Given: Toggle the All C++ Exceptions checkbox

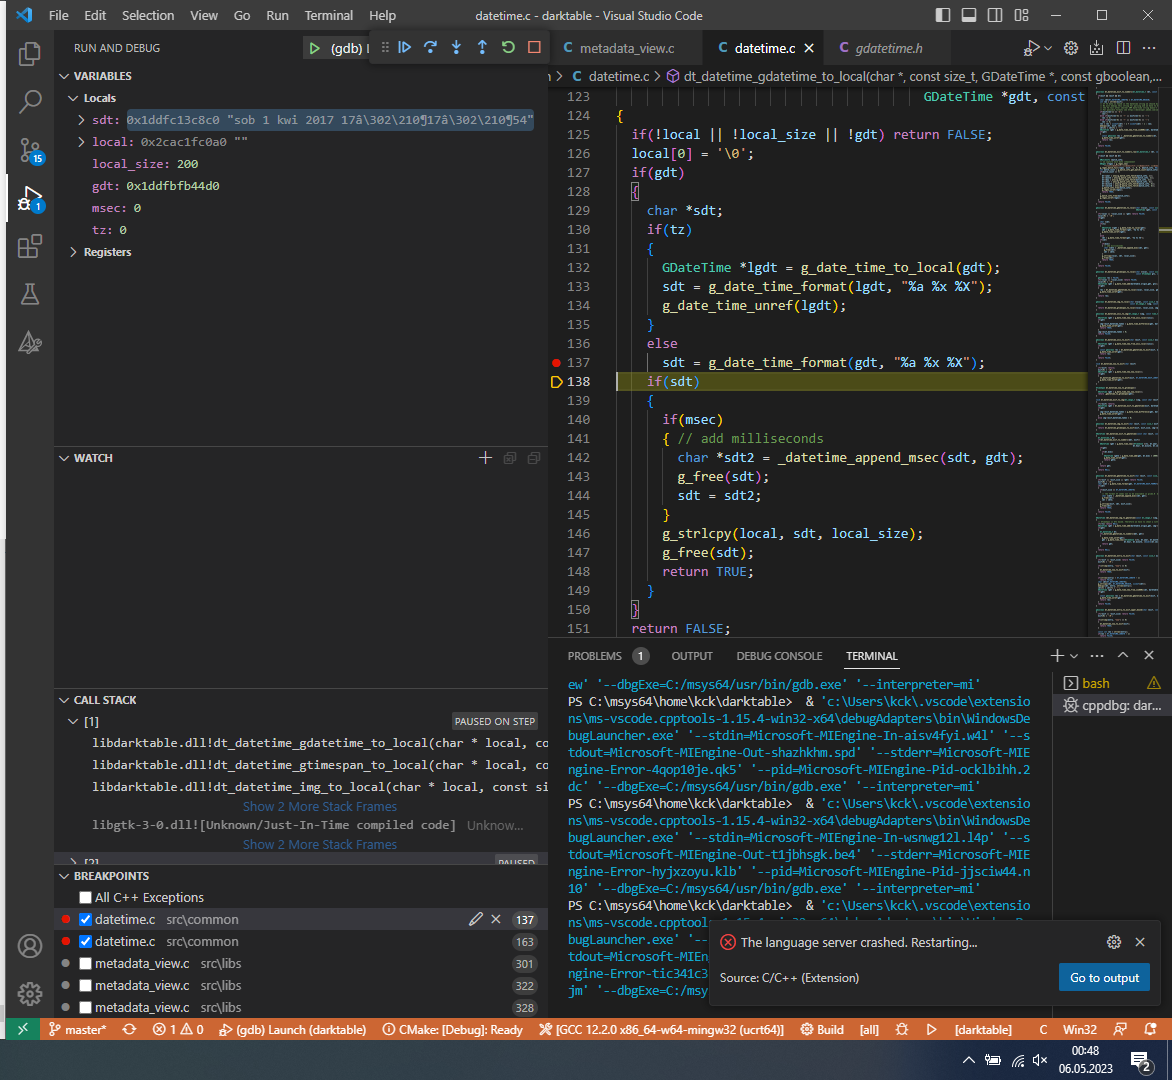Looking at the screenshot, I should coord(85,898).
